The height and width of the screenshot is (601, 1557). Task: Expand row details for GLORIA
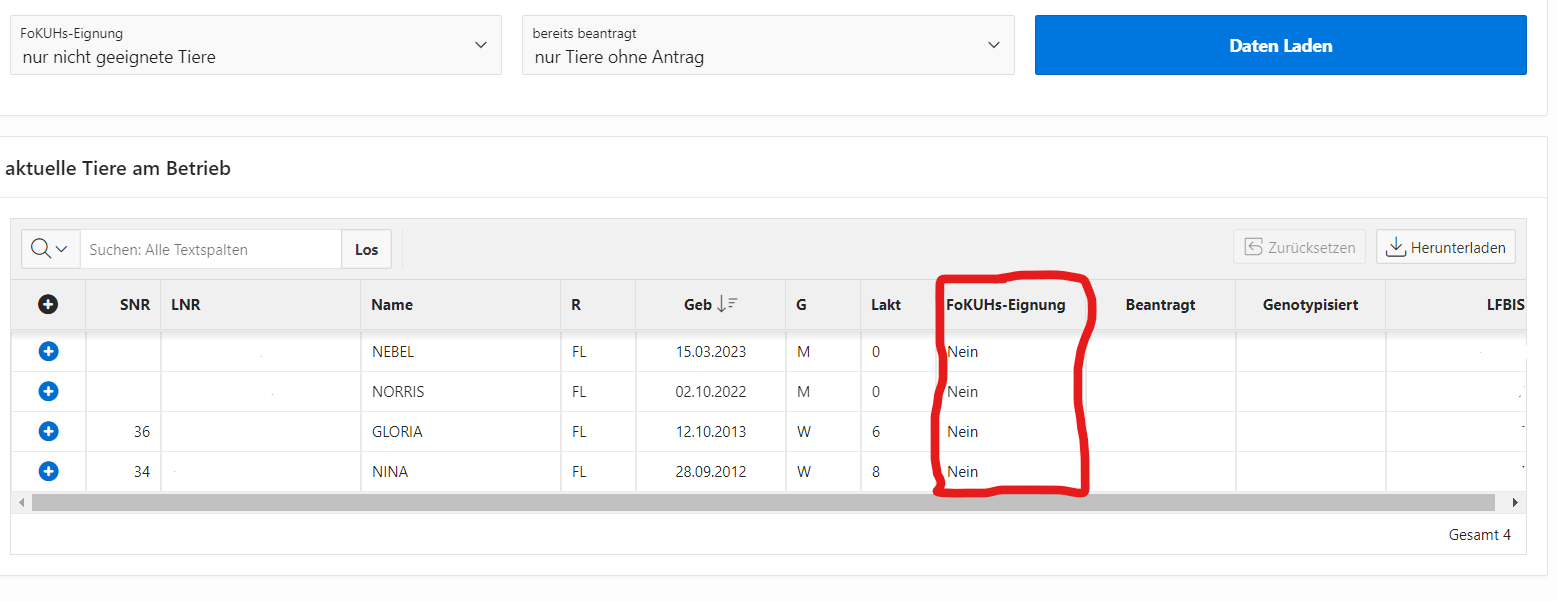(48, 432)
